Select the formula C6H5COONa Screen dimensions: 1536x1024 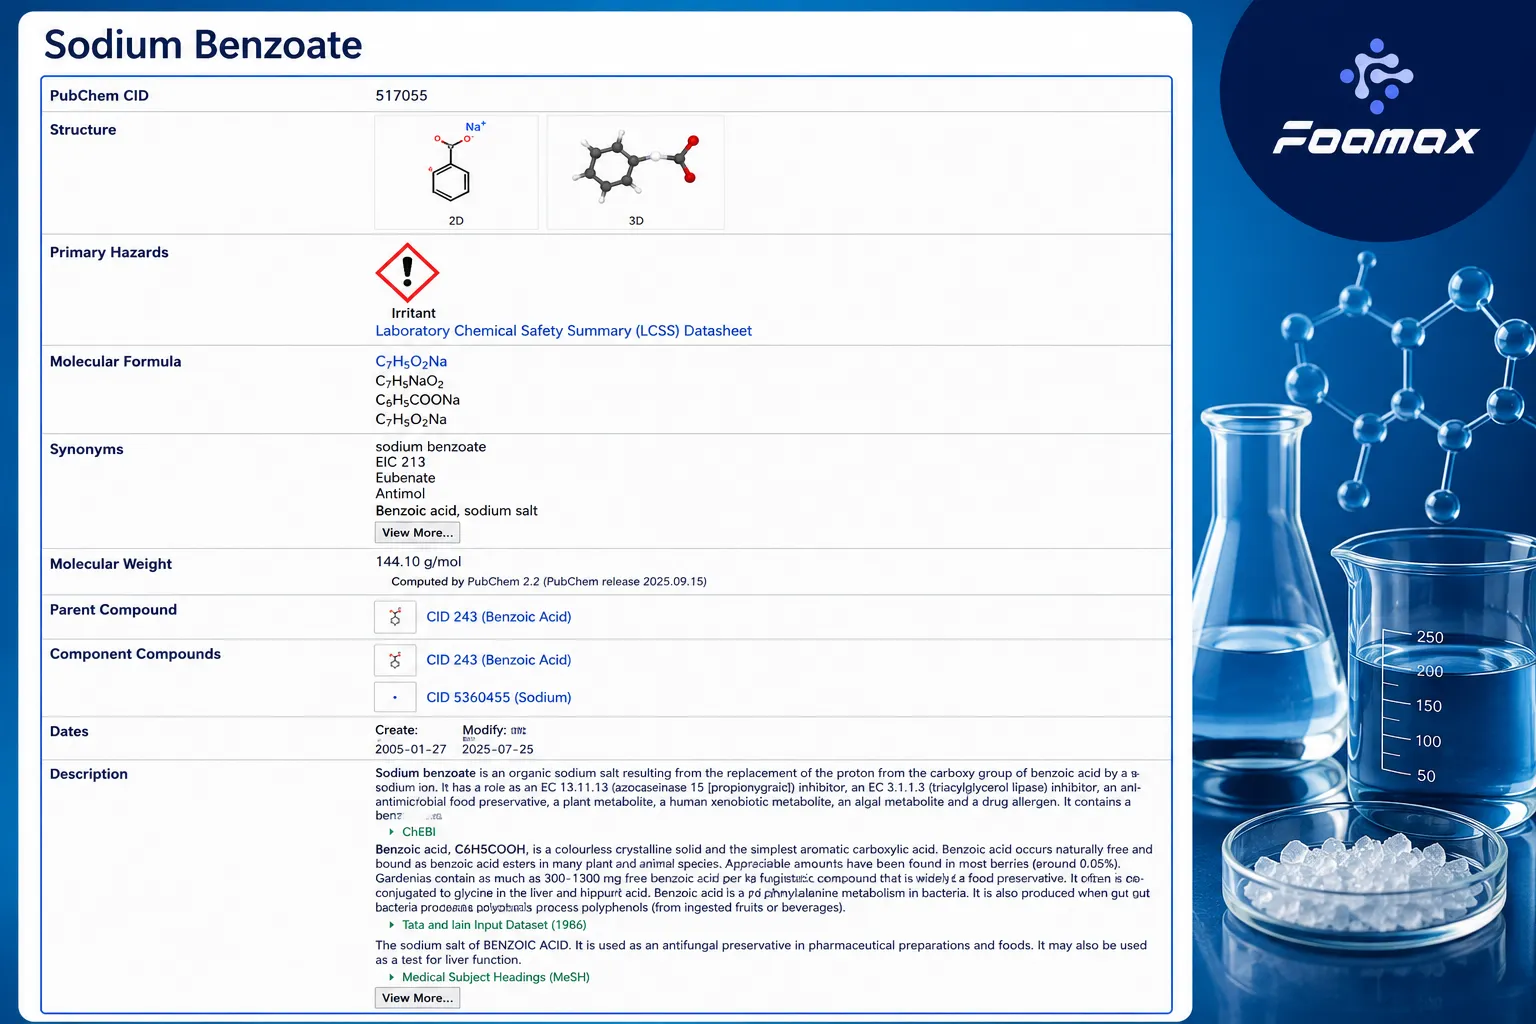[417, 400]
